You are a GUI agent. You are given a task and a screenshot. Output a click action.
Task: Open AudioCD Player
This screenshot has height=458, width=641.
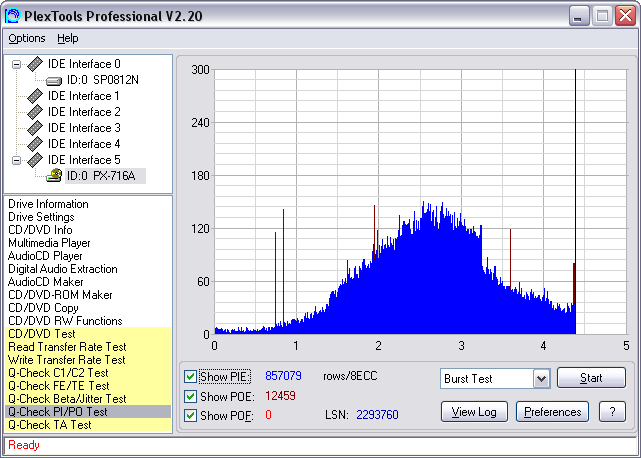pyautogui.click(x=45, y=256)
